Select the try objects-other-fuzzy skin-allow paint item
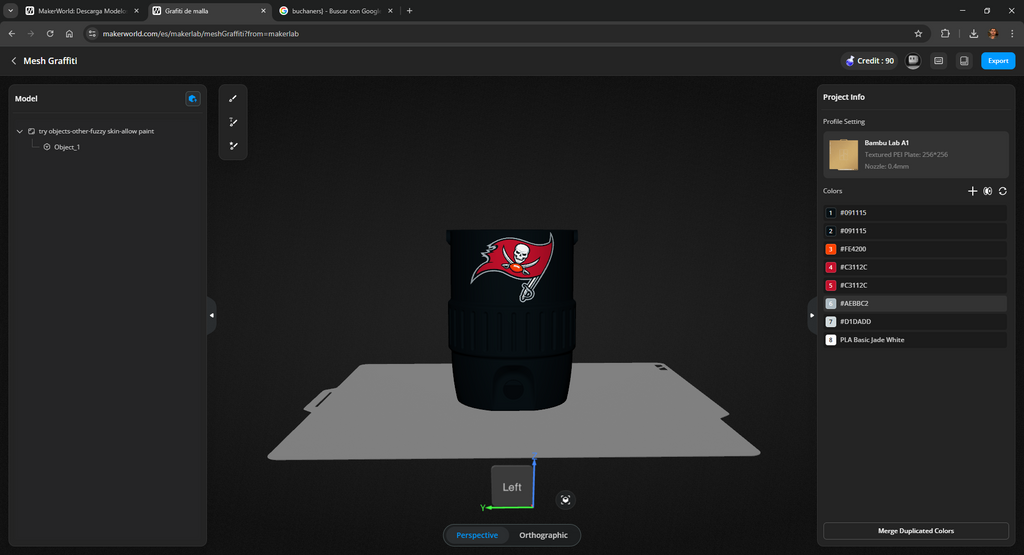Image resolution: width=1024 pixels, height=555 pixels. 96,131
